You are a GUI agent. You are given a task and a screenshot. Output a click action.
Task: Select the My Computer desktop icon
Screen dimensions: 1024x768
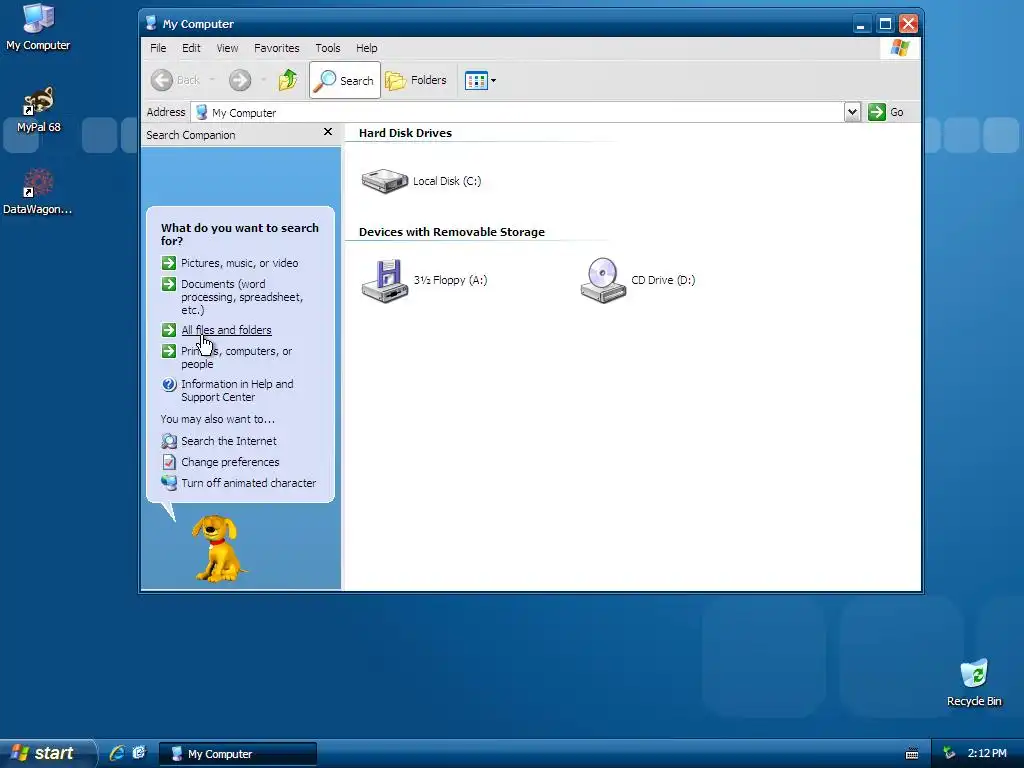pyautogui.click(x=38, y=27)
